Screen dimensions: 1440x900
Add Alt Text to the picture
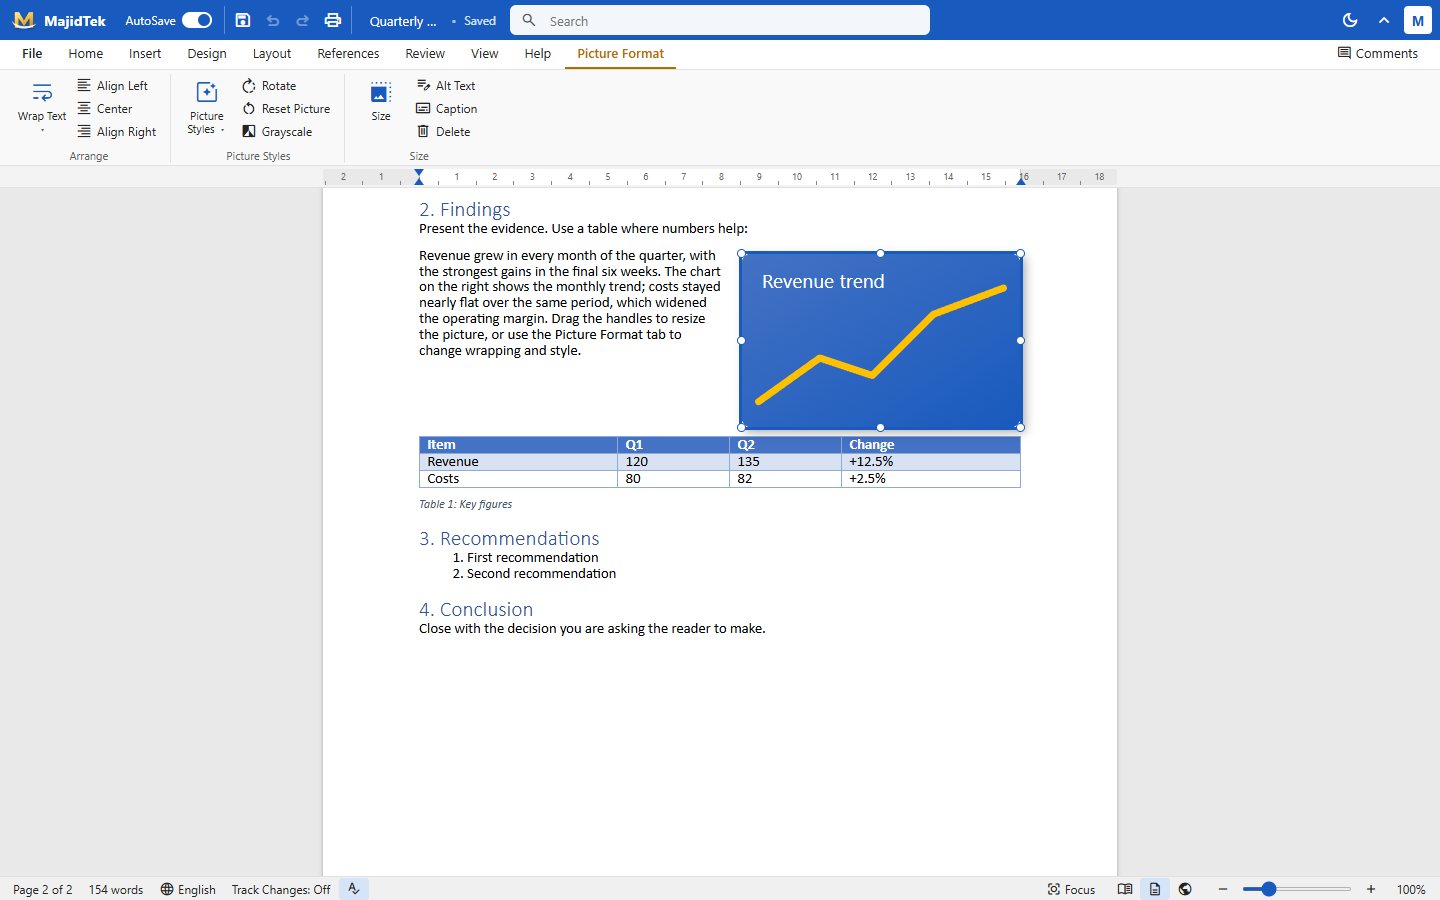pyautogui.click(x=446, y=86)
